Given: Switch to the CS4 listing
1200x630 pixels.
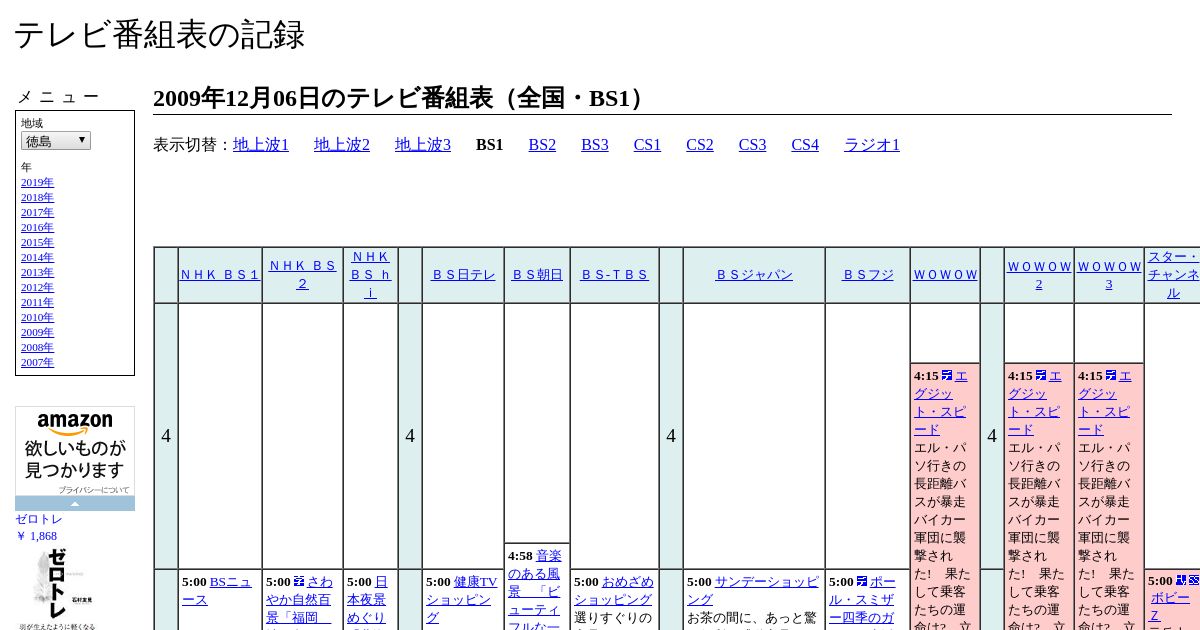Looking at the screenshot, I should point(805,145).
